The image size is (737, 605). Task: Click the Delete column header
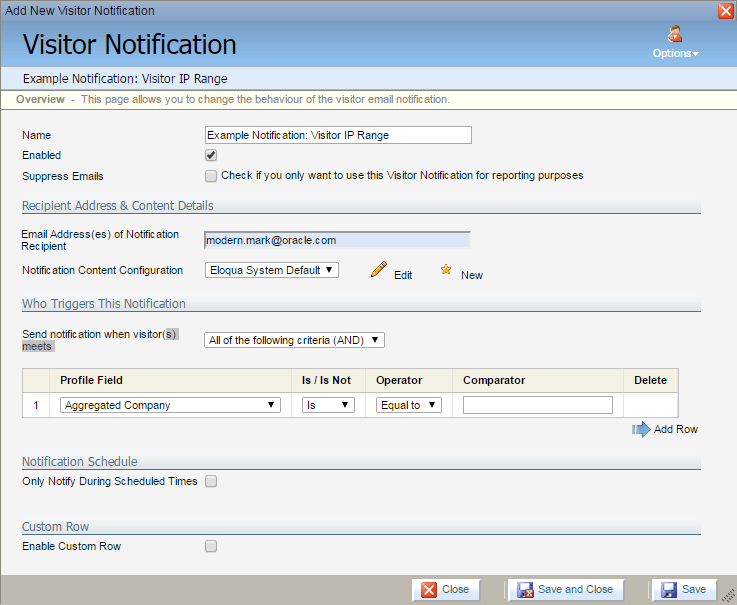(651, 380)
